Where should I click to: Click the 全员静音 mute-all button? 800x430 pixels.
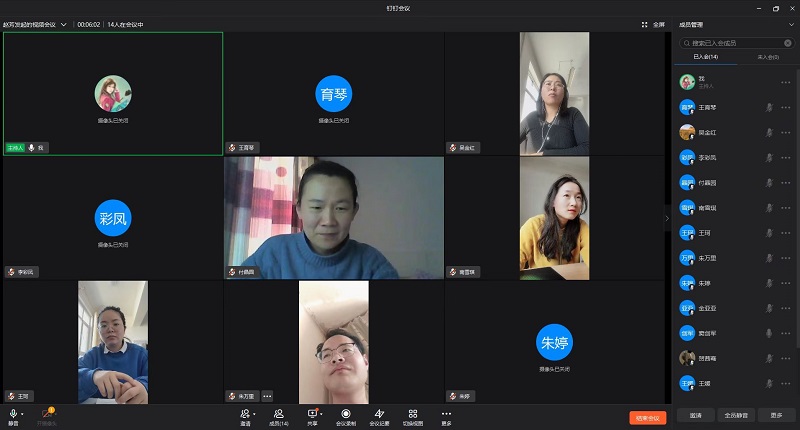[735, 415]
